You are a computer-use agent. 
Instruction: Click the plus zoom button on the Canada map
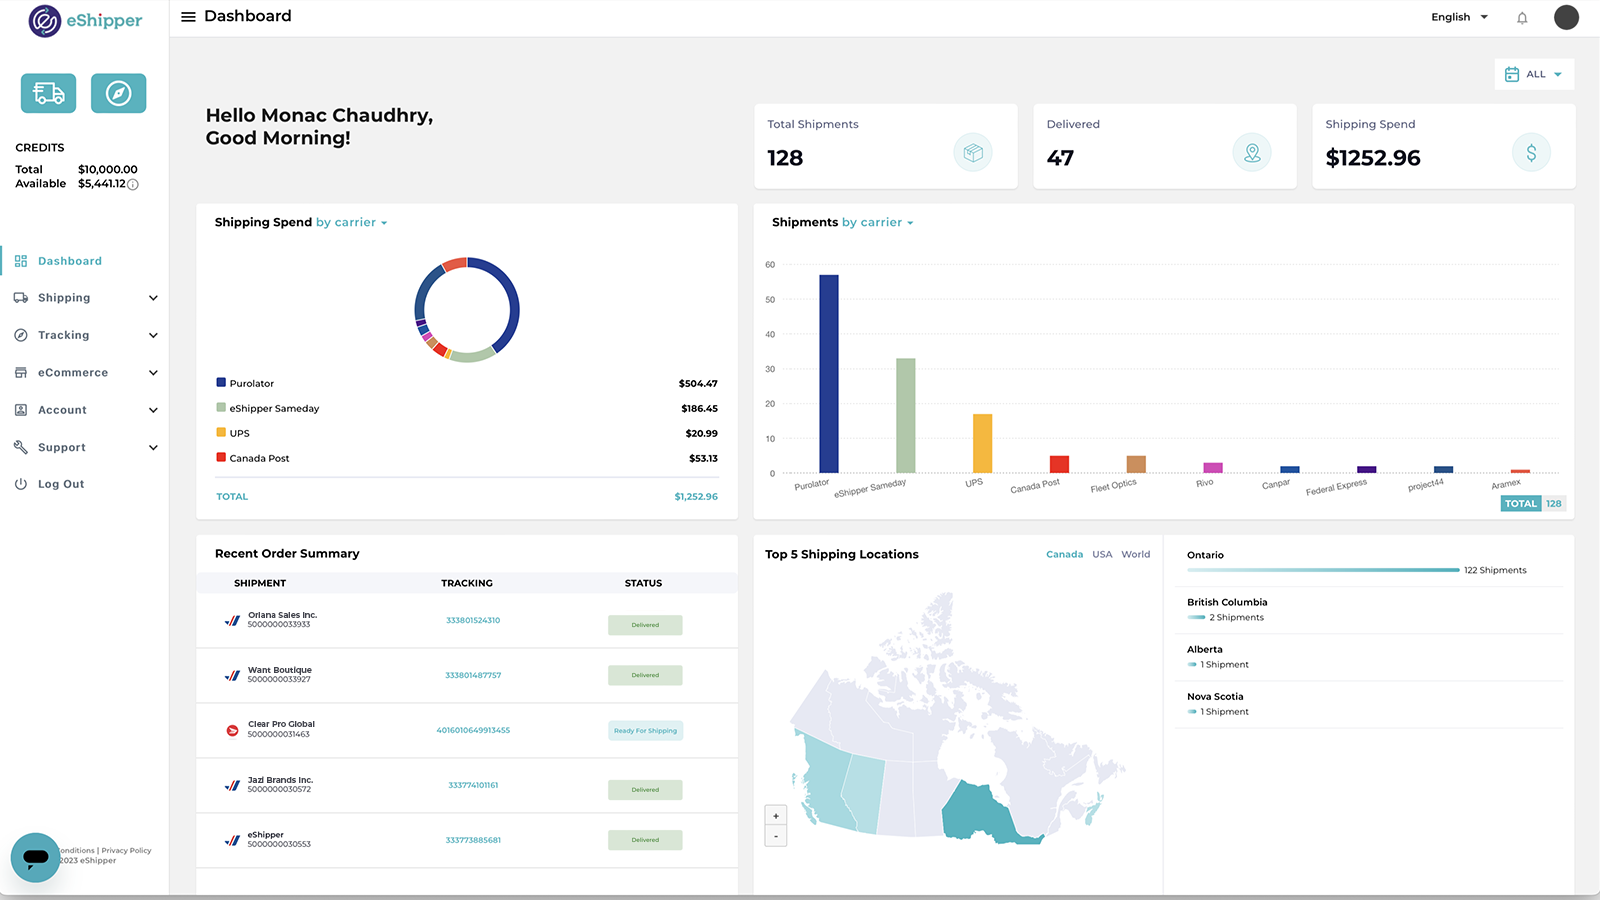click(x=776, y=815)
